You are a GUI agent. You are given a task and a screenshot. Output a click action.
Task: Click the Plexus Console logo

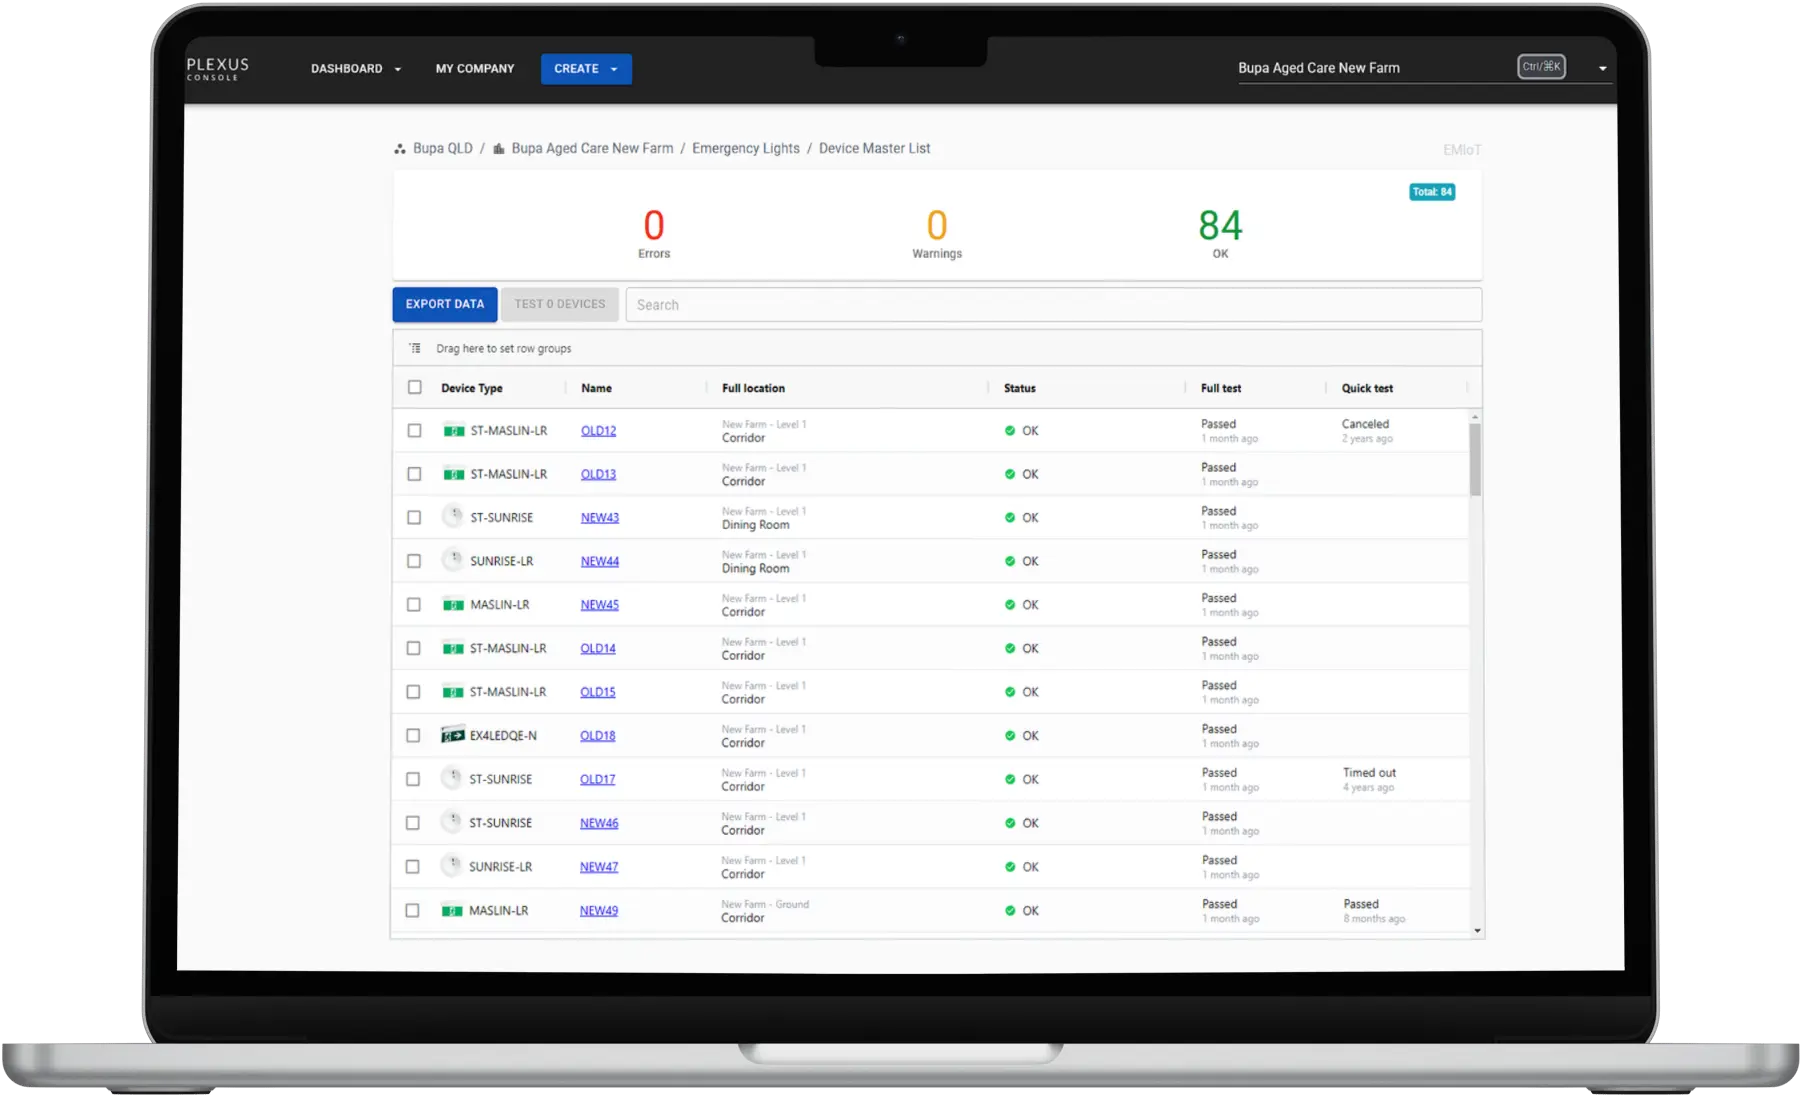click(x=218, y=68)
